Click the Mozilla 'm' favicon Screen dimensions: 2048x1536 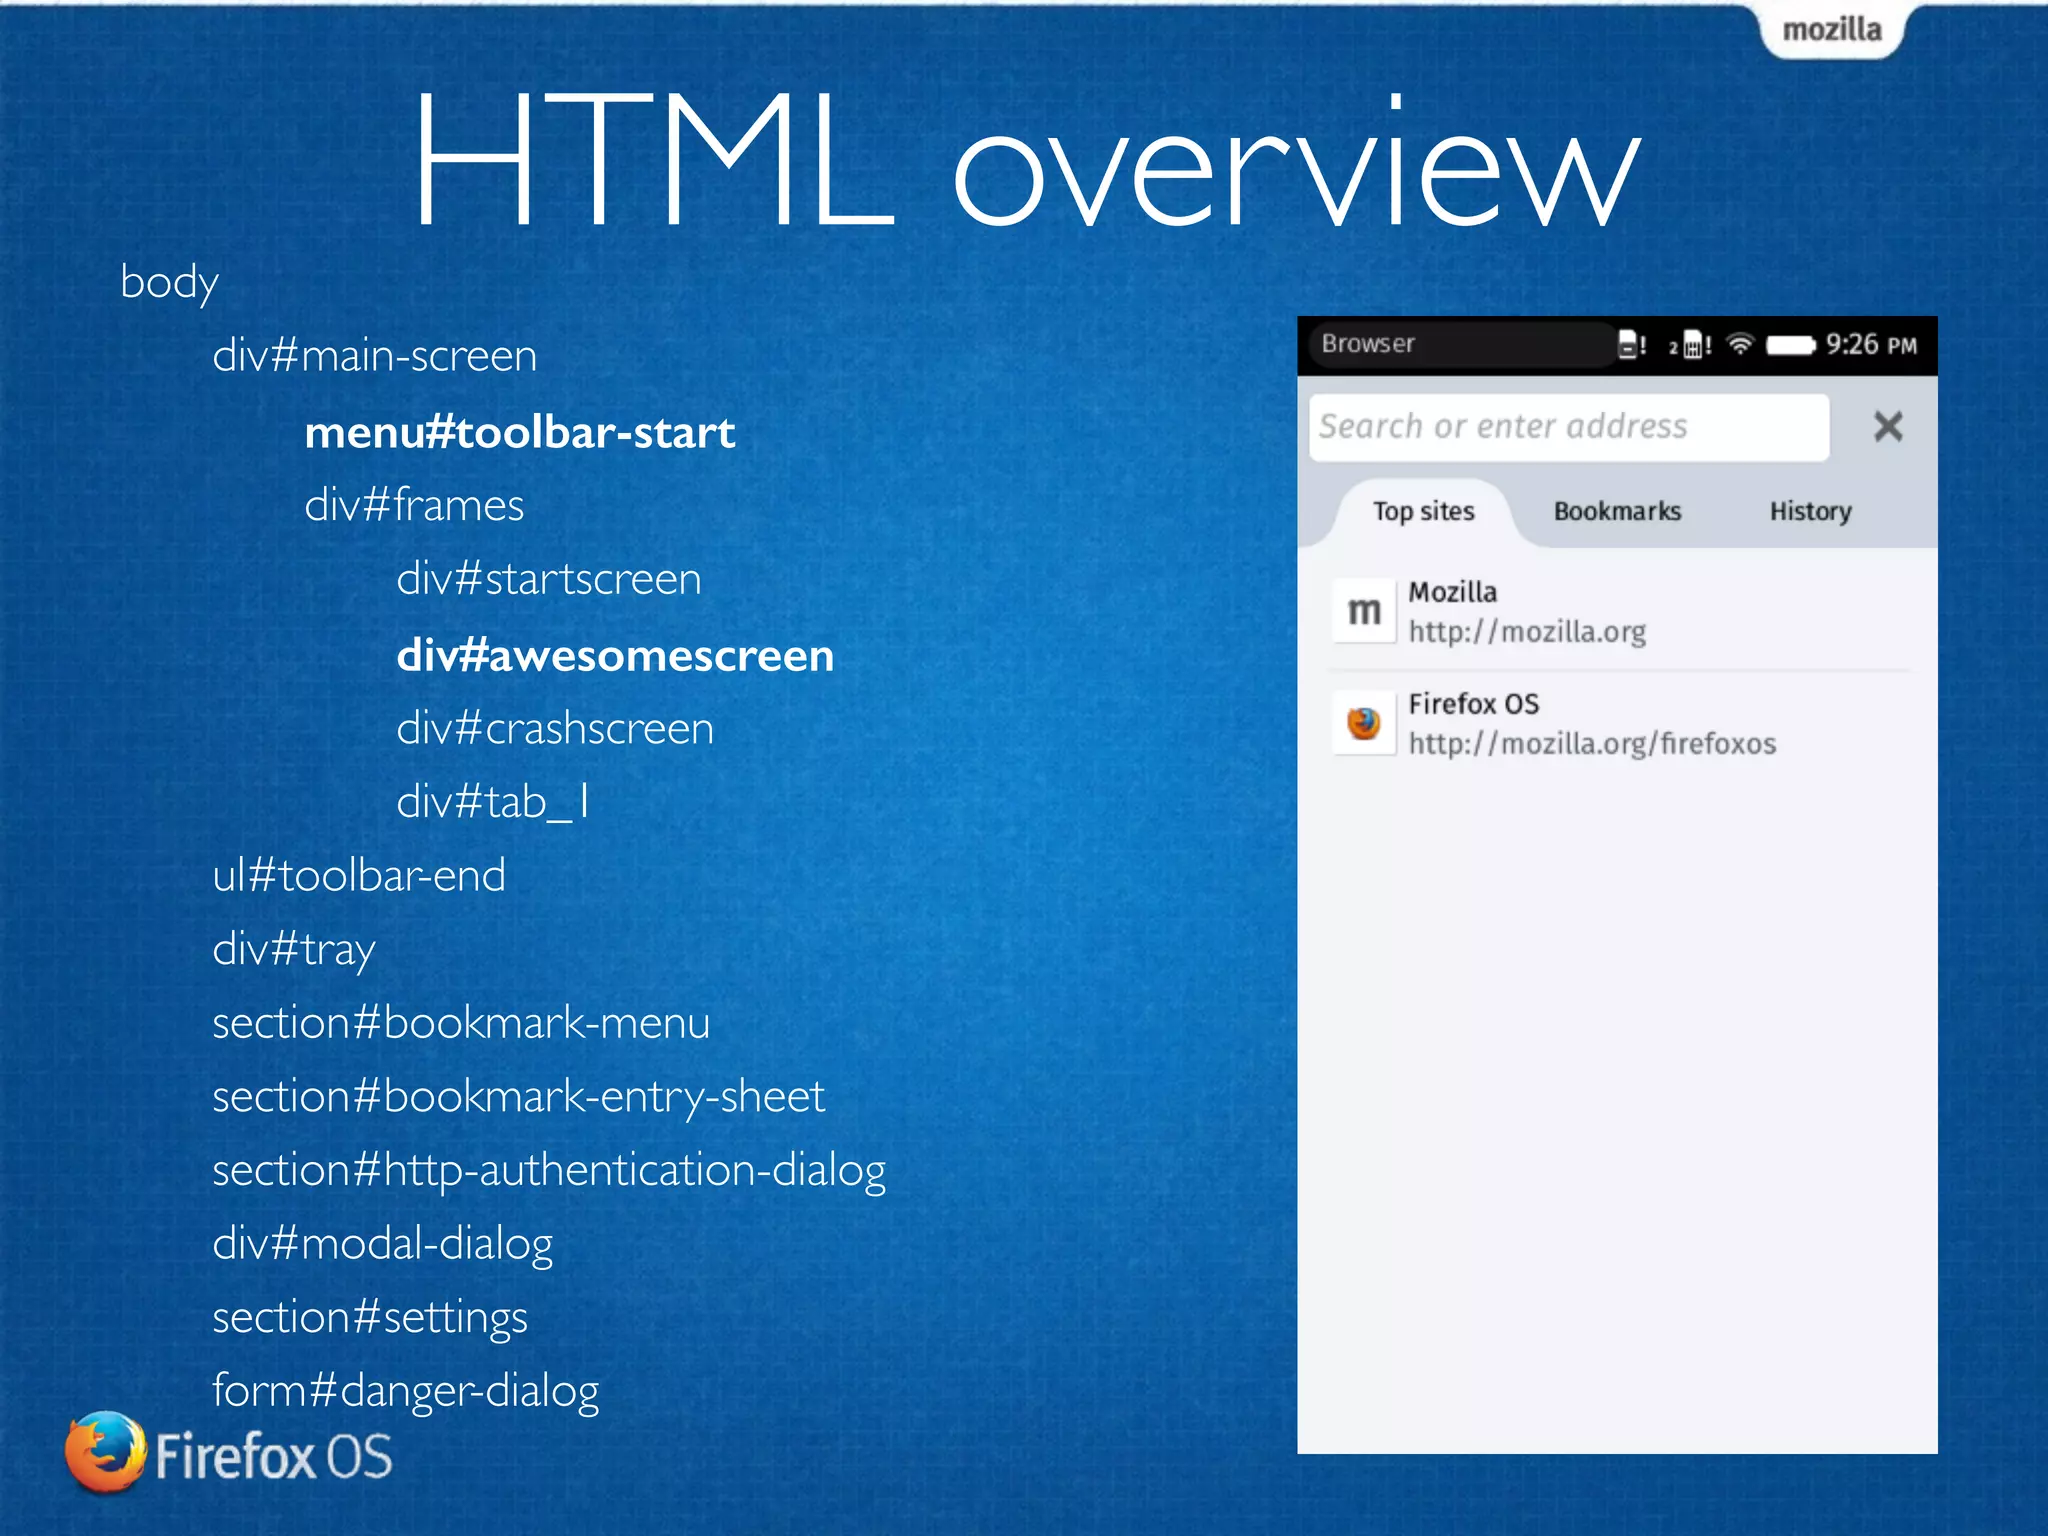pyautogui.click(x=1364, y=610)
